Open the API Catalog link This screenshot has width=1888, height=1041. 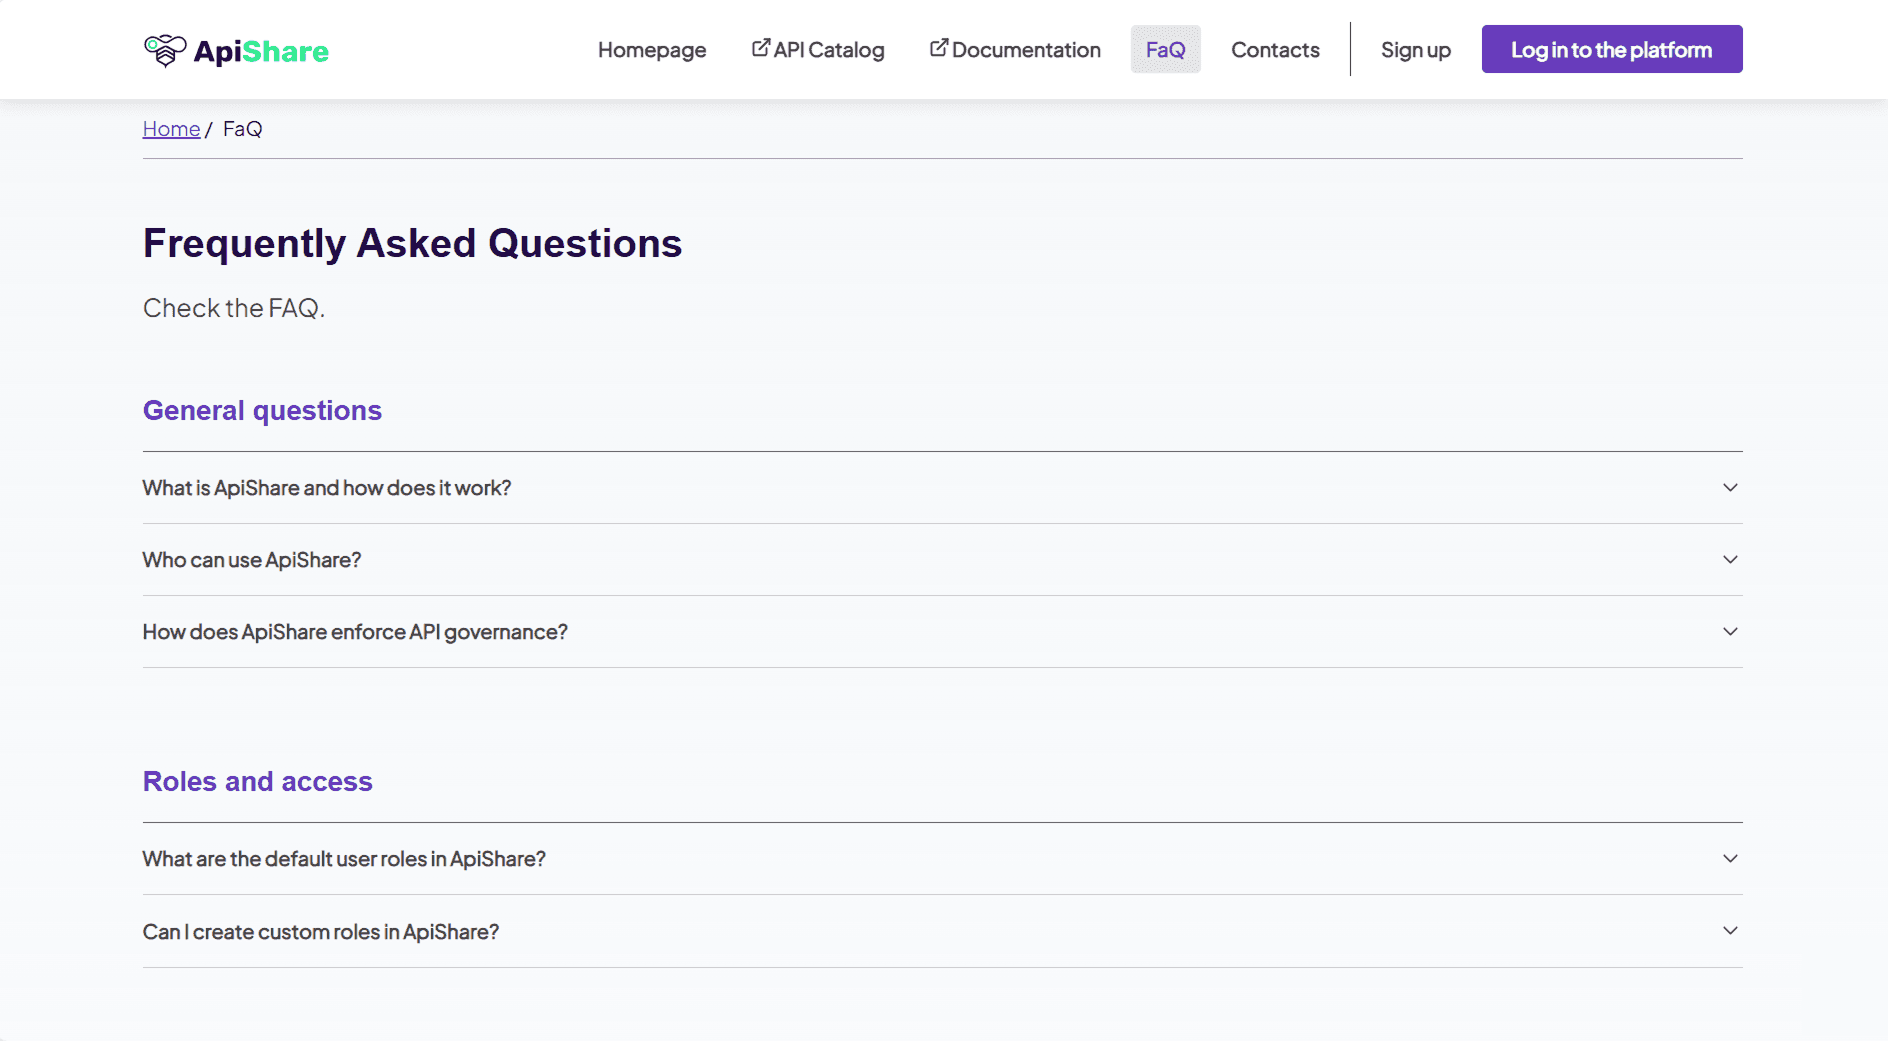(x=818, y=50)
